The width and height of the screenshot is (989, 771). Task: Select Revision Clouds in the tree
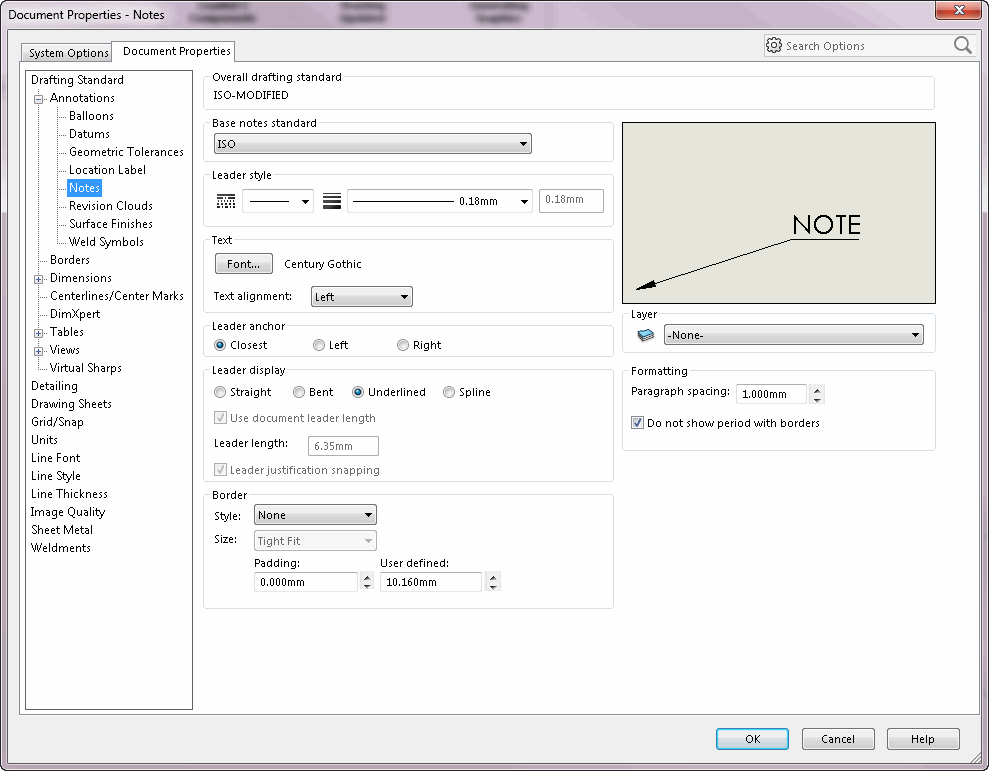coord(111,206)
